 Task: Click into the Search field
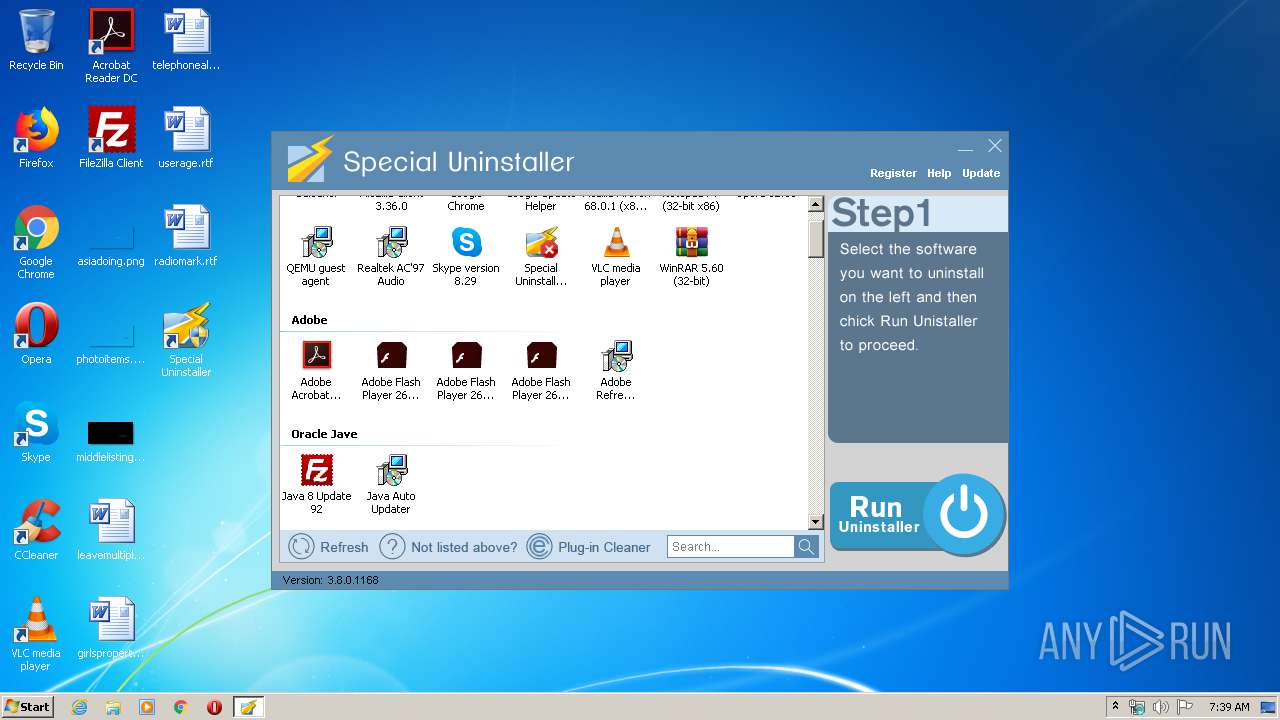730,547
